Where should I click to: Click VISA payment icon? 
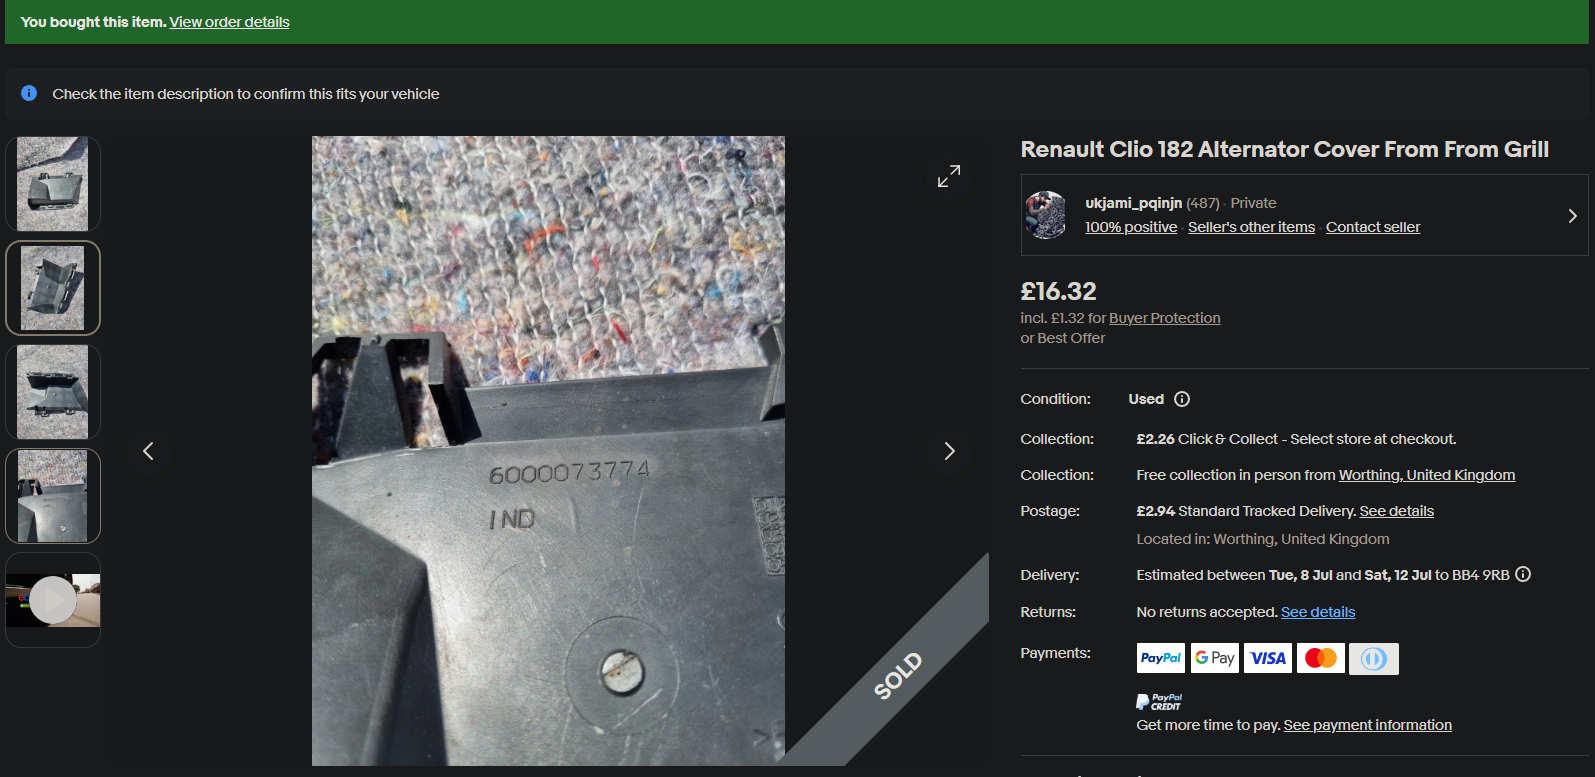(1268, 658)
